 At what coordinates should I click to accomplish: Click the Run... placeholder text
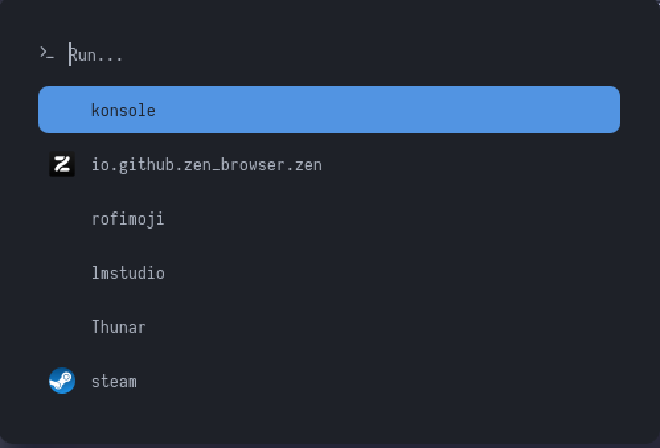coord(98,55)
